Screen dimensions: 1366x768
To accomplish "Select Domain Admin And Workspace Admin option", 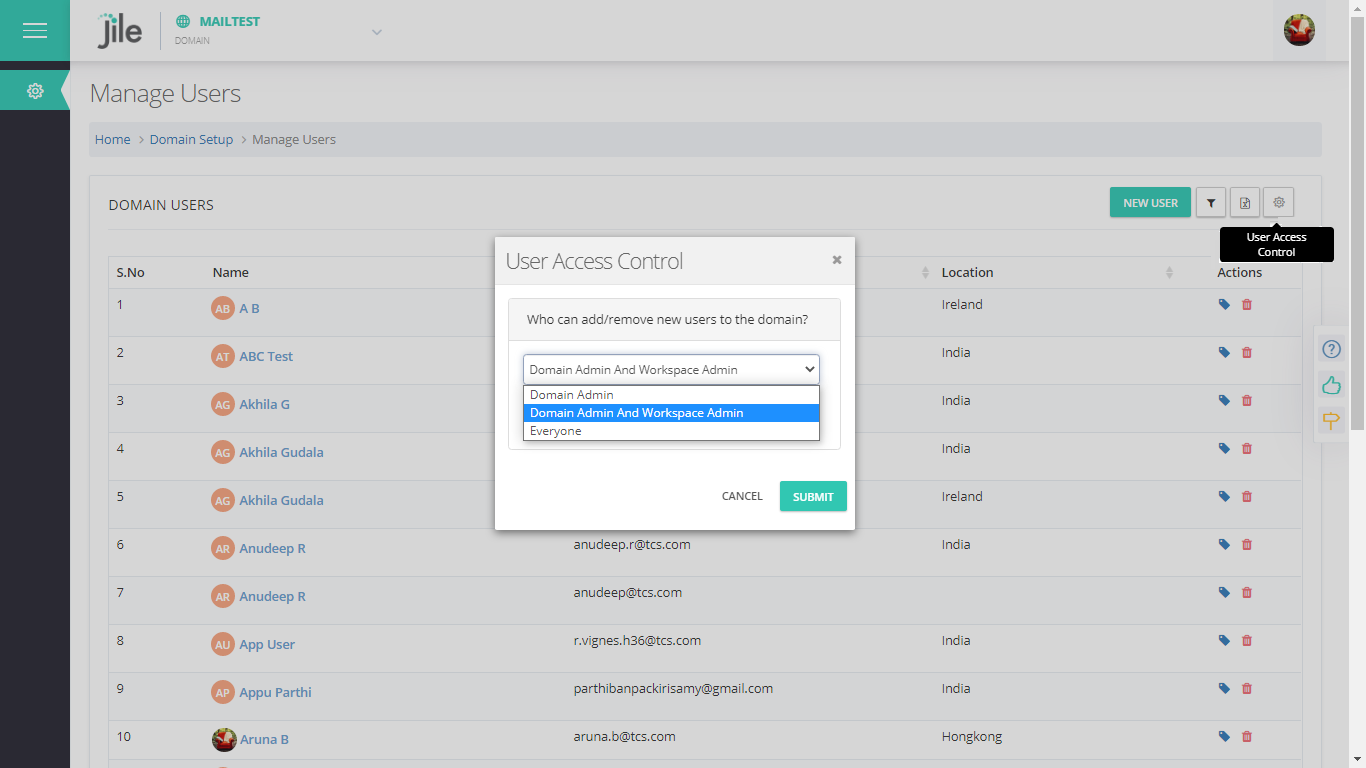I will [637, 413].
